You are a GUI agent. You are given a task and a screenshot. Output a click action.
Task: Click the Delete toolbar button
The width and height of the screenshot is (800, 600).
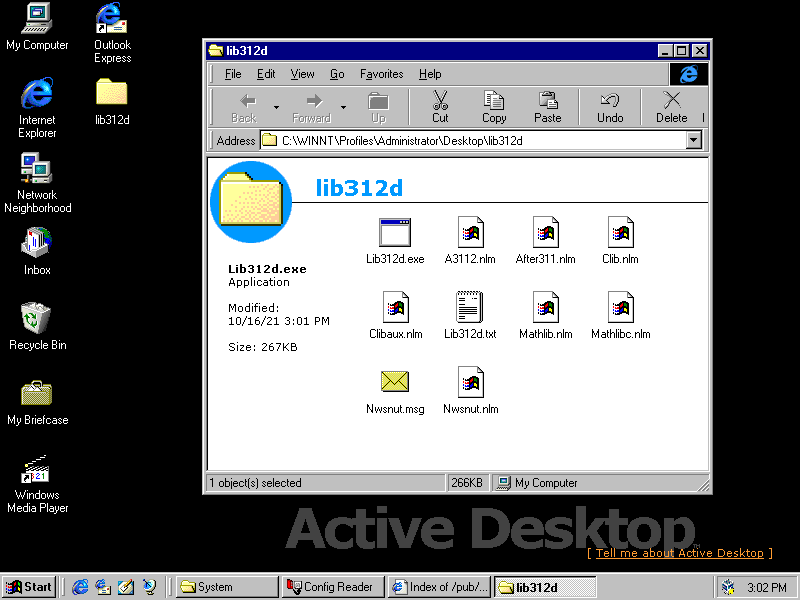pos(671,107)
